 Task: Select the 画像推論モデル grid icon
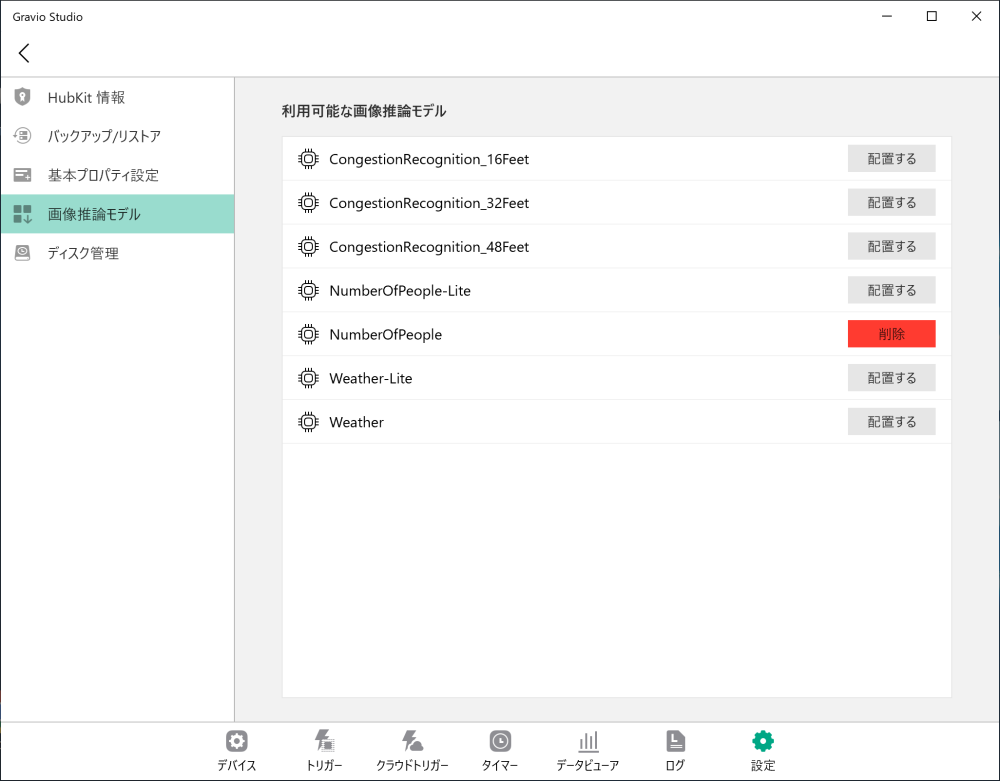22,214
